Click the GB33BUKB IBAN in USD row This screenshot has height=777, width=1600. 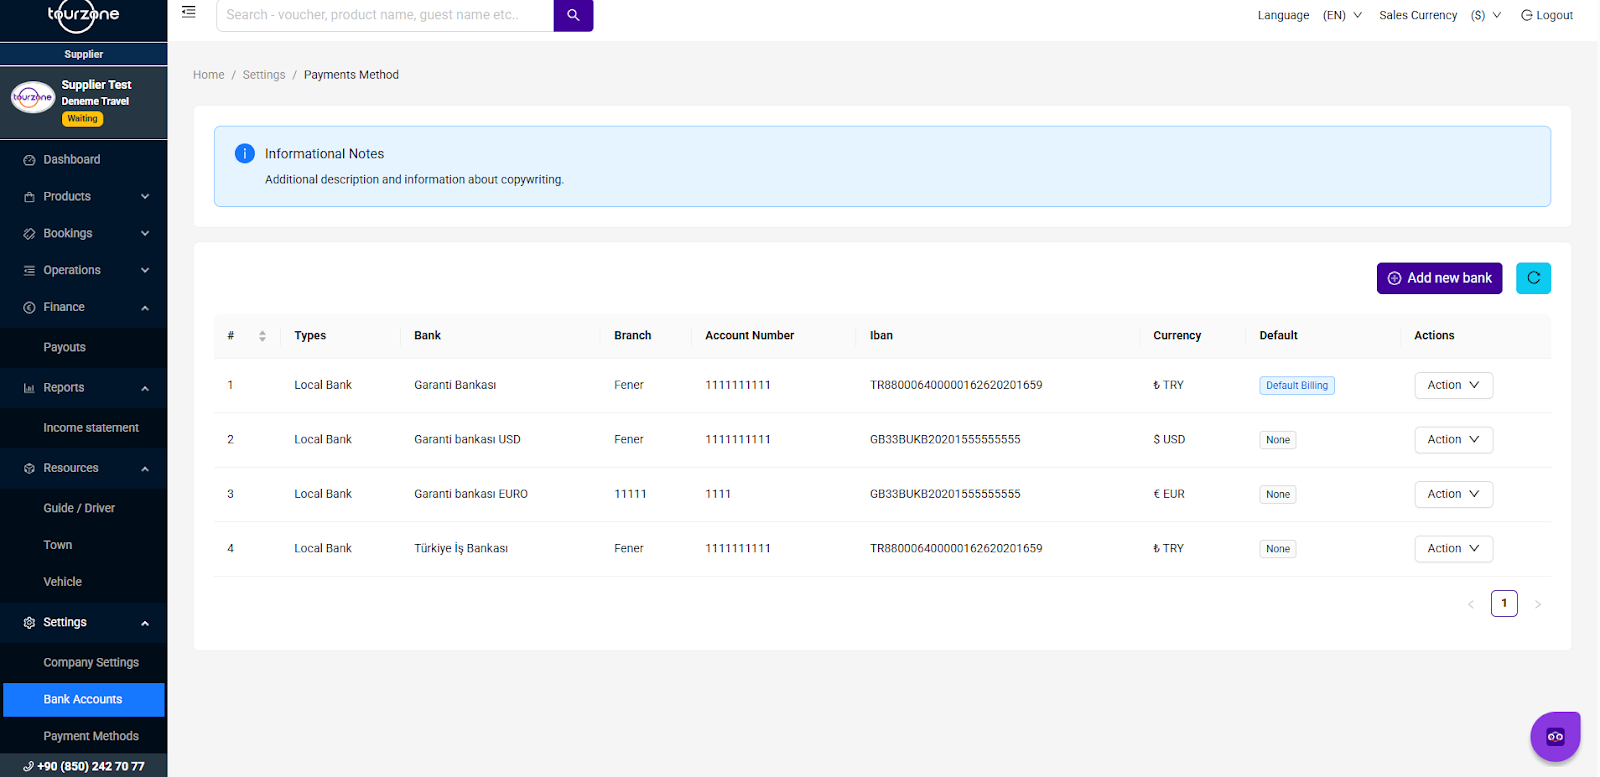click(x=945, y=440)
